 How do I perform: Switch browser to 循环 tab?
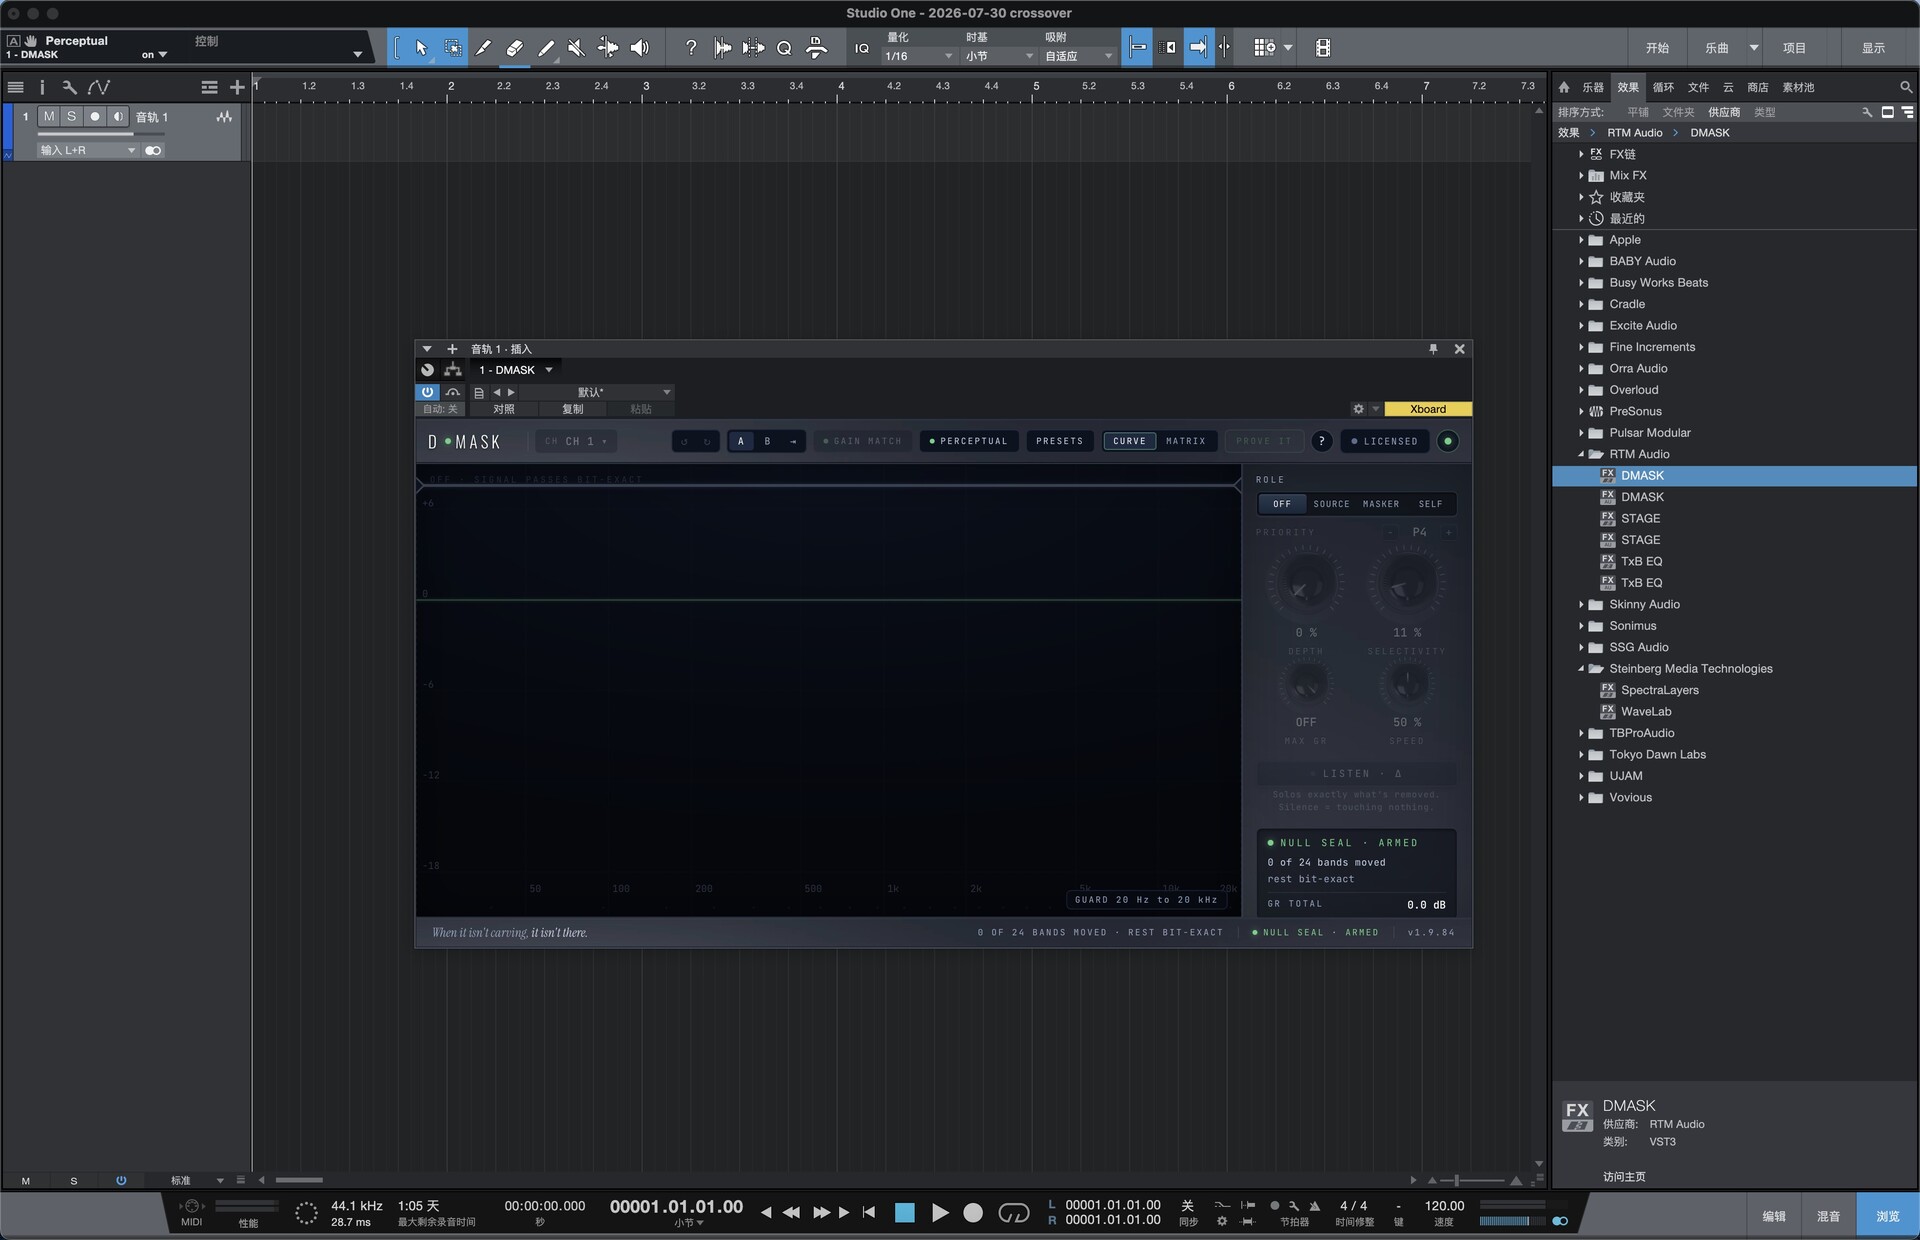point(1663,87)
